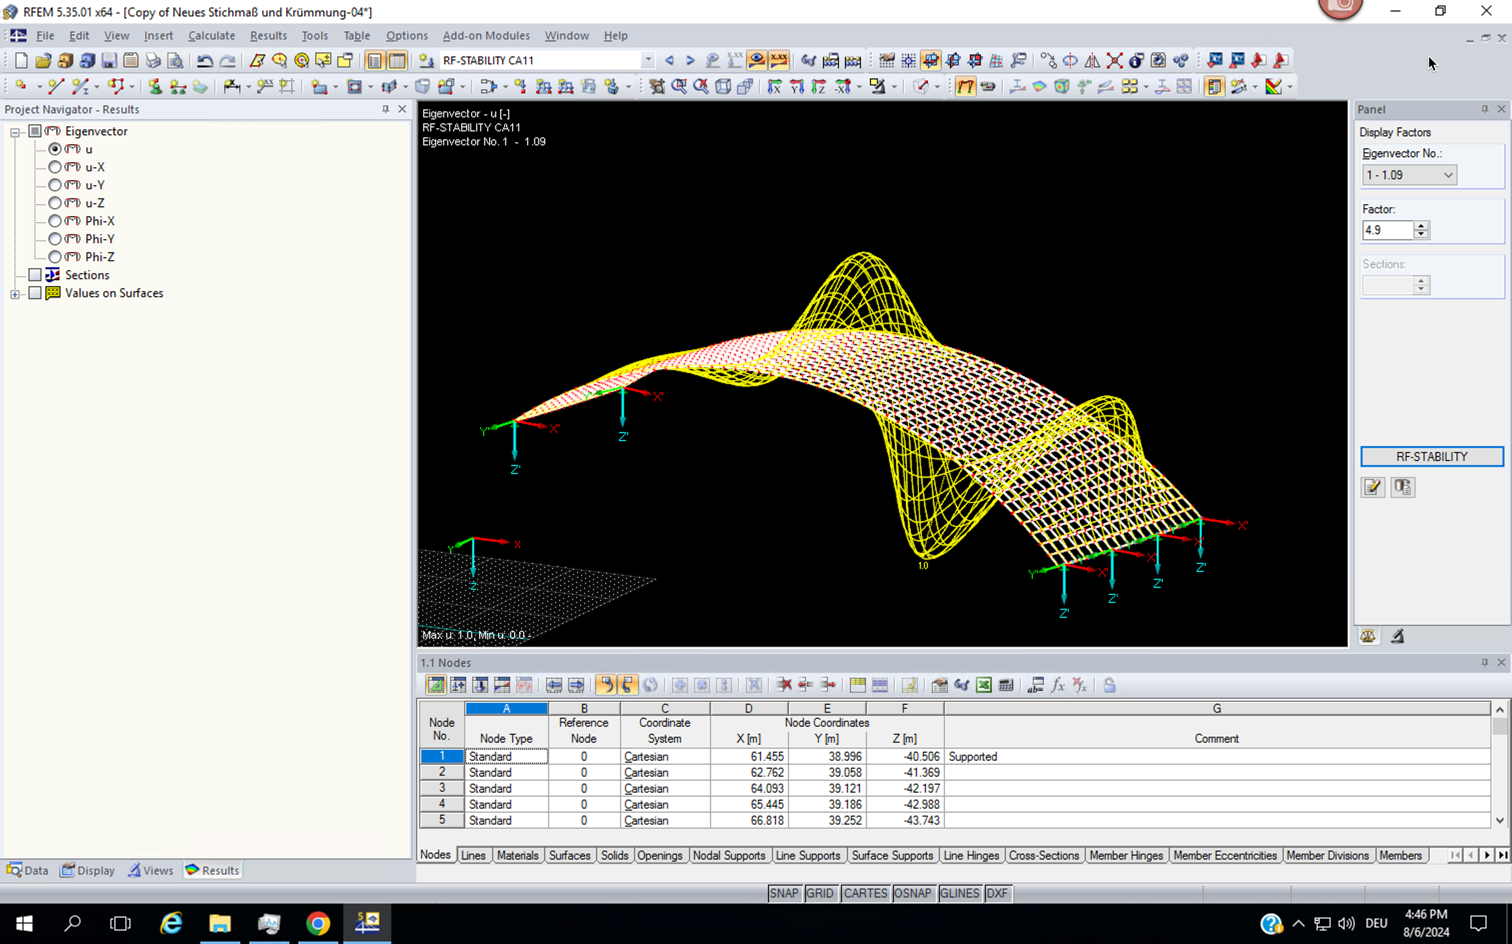Select the u-X eigenvector radio button
Screen dimensions: 1512x944
pyautogui.click(x=55, y=167)
